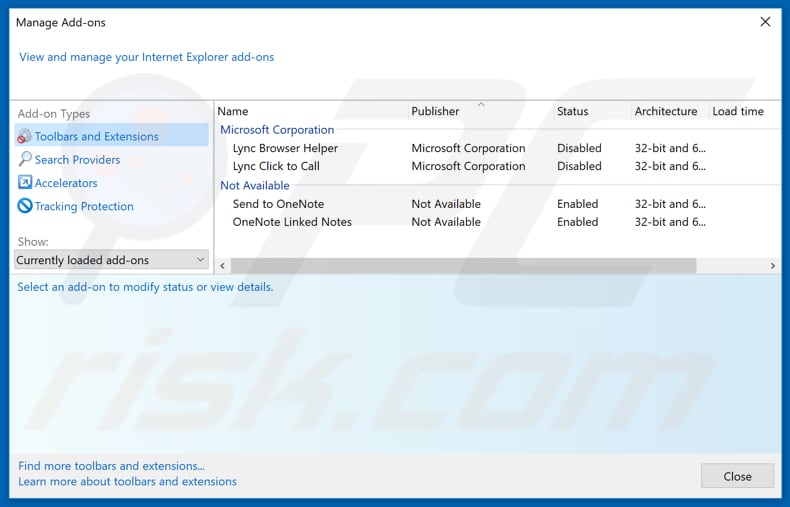Click the Accelerators arrow icon
790x507 pixels.
(25, 182)
